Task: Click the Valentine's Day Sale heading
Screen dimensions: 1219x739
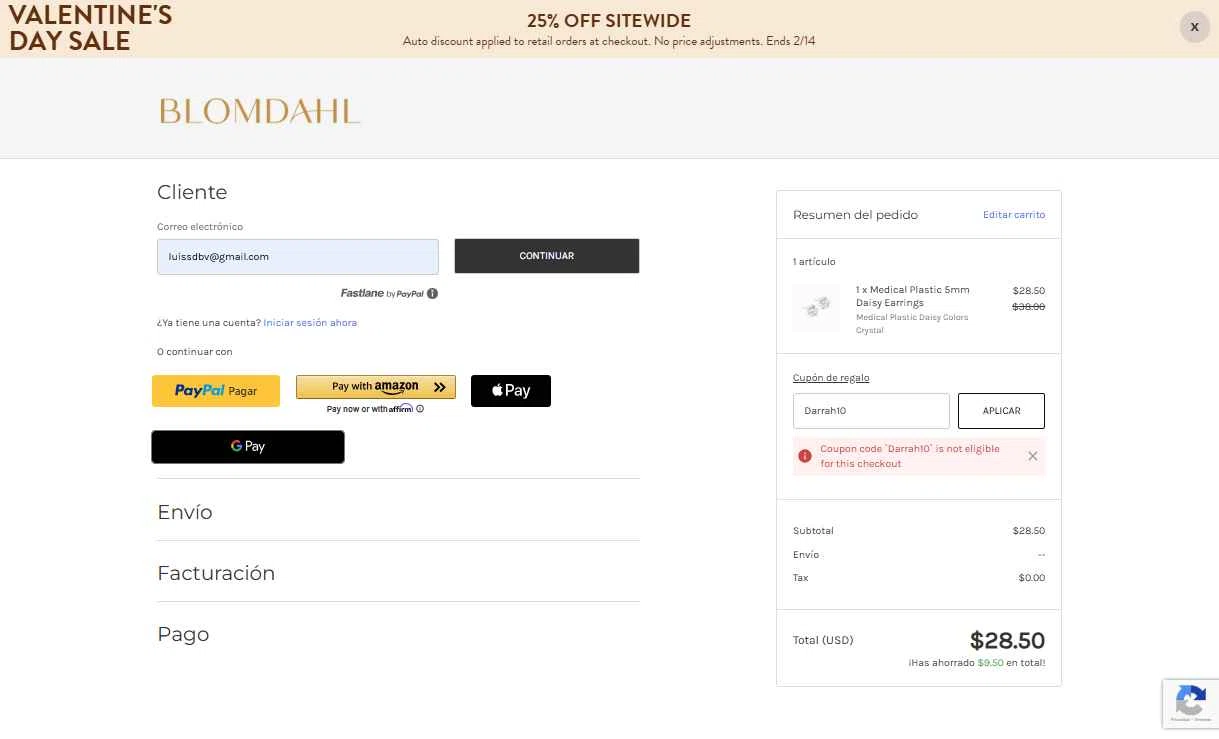Action: (90, 28)
